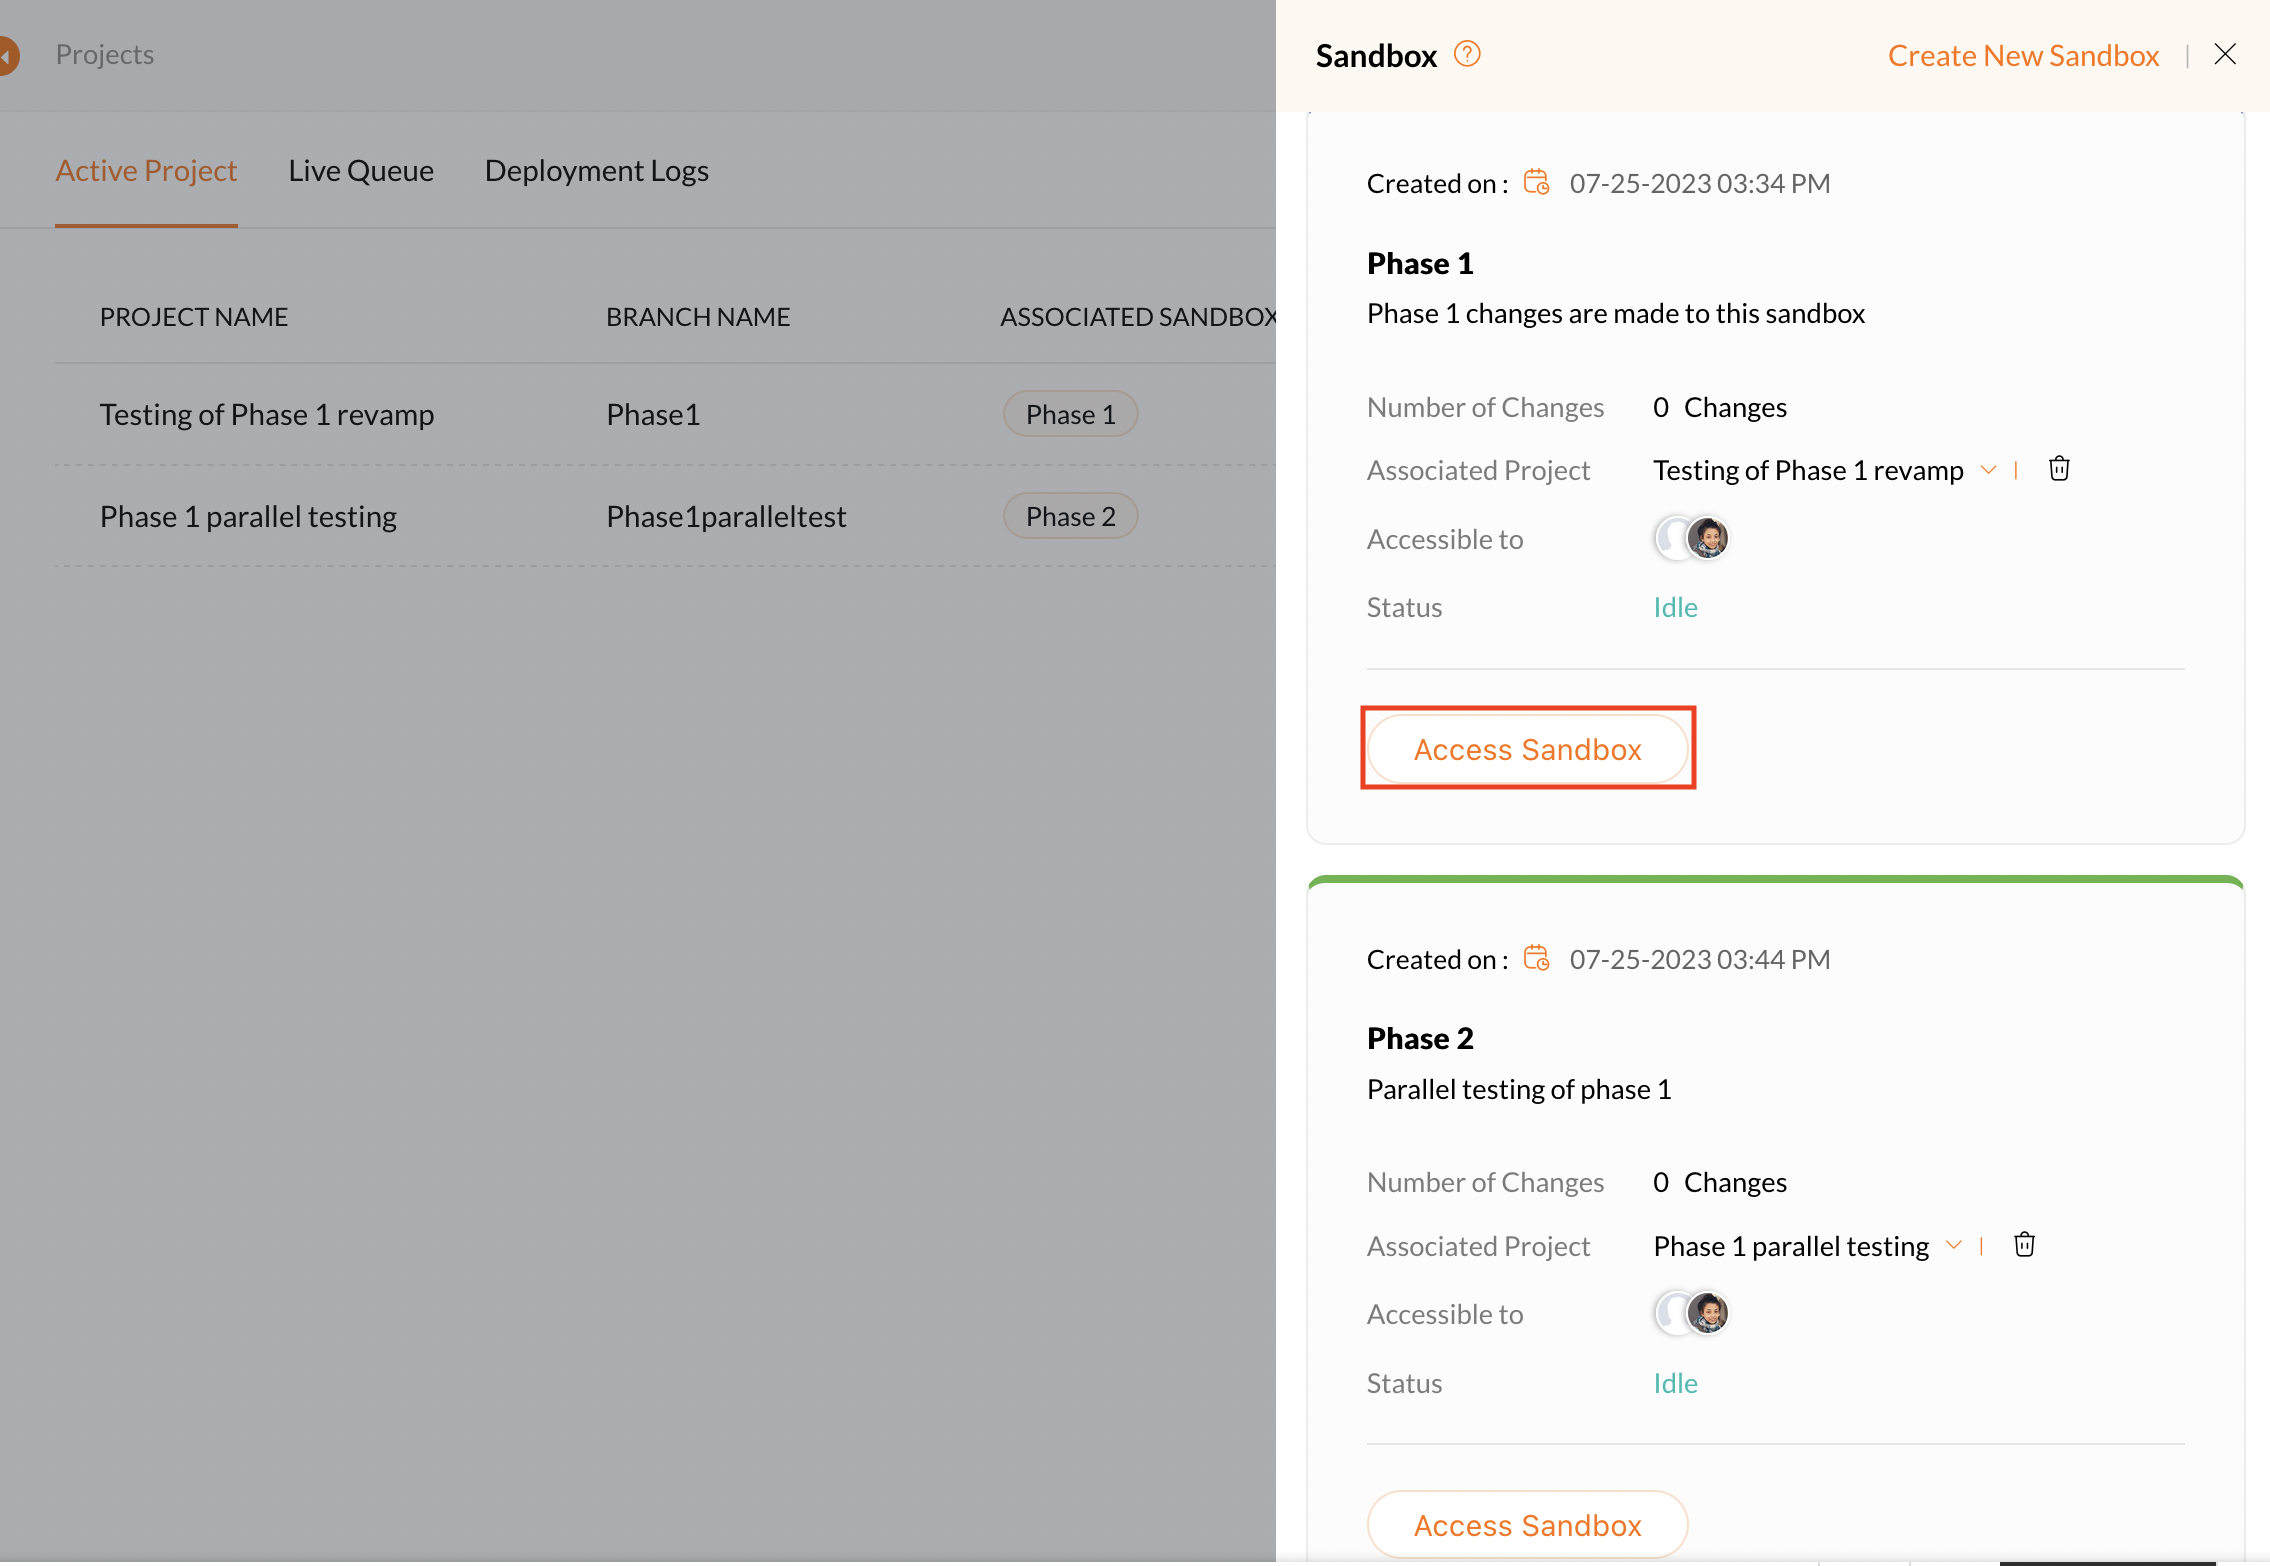Click Create New Sandbox link

pyautogui.click(x=2022, y=56)
